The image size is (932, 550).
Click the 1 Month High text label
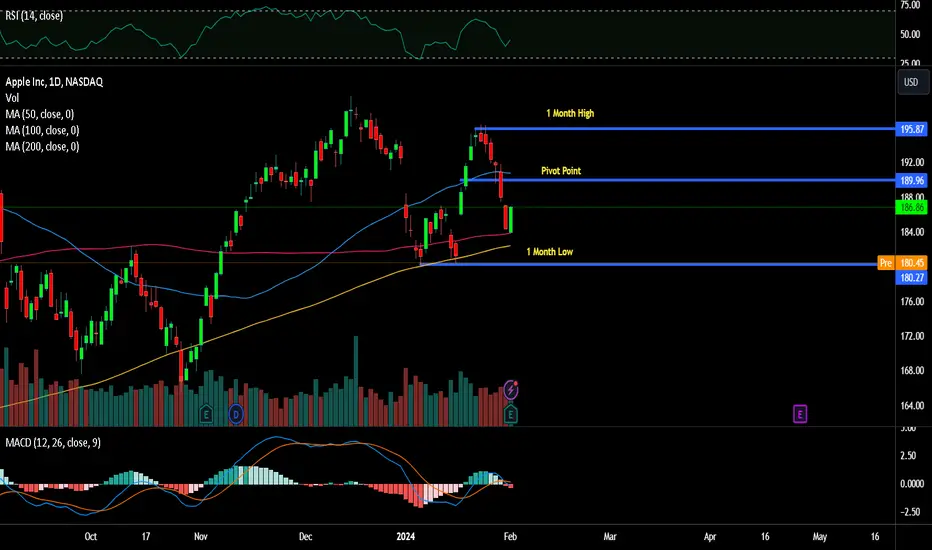(570, 114)
